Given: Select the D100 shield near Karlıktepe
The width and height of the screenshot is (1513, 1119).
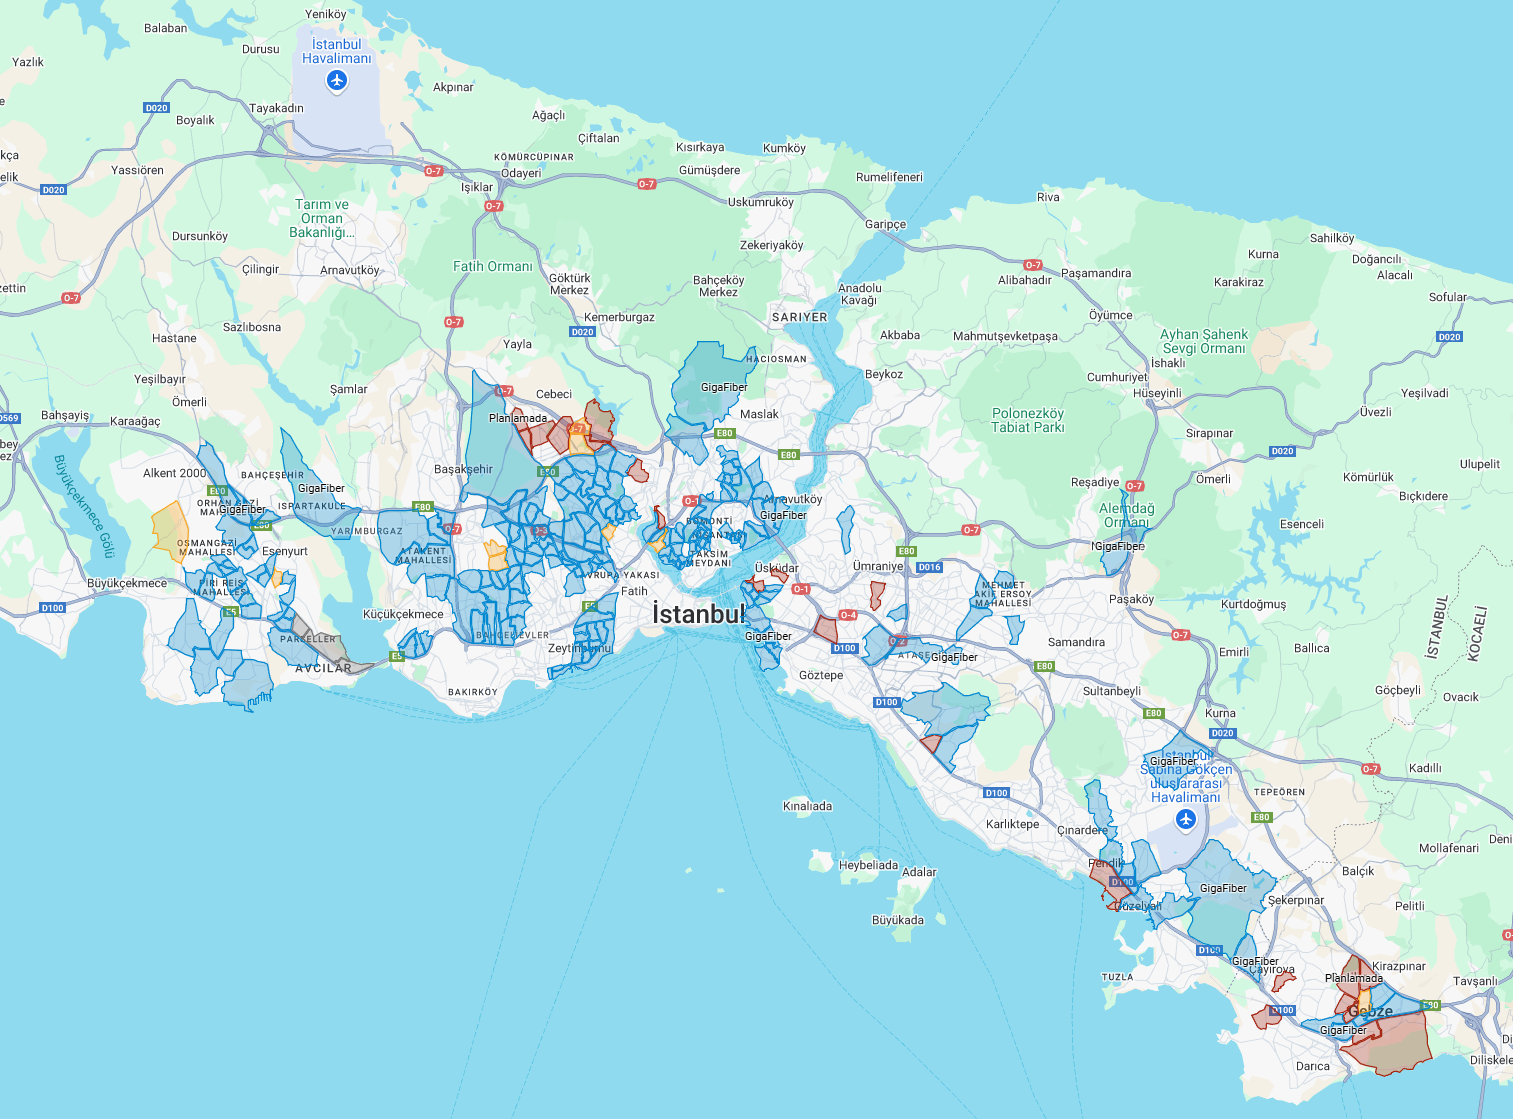Looking at the screenshot, I should click(x=996, y=793).
